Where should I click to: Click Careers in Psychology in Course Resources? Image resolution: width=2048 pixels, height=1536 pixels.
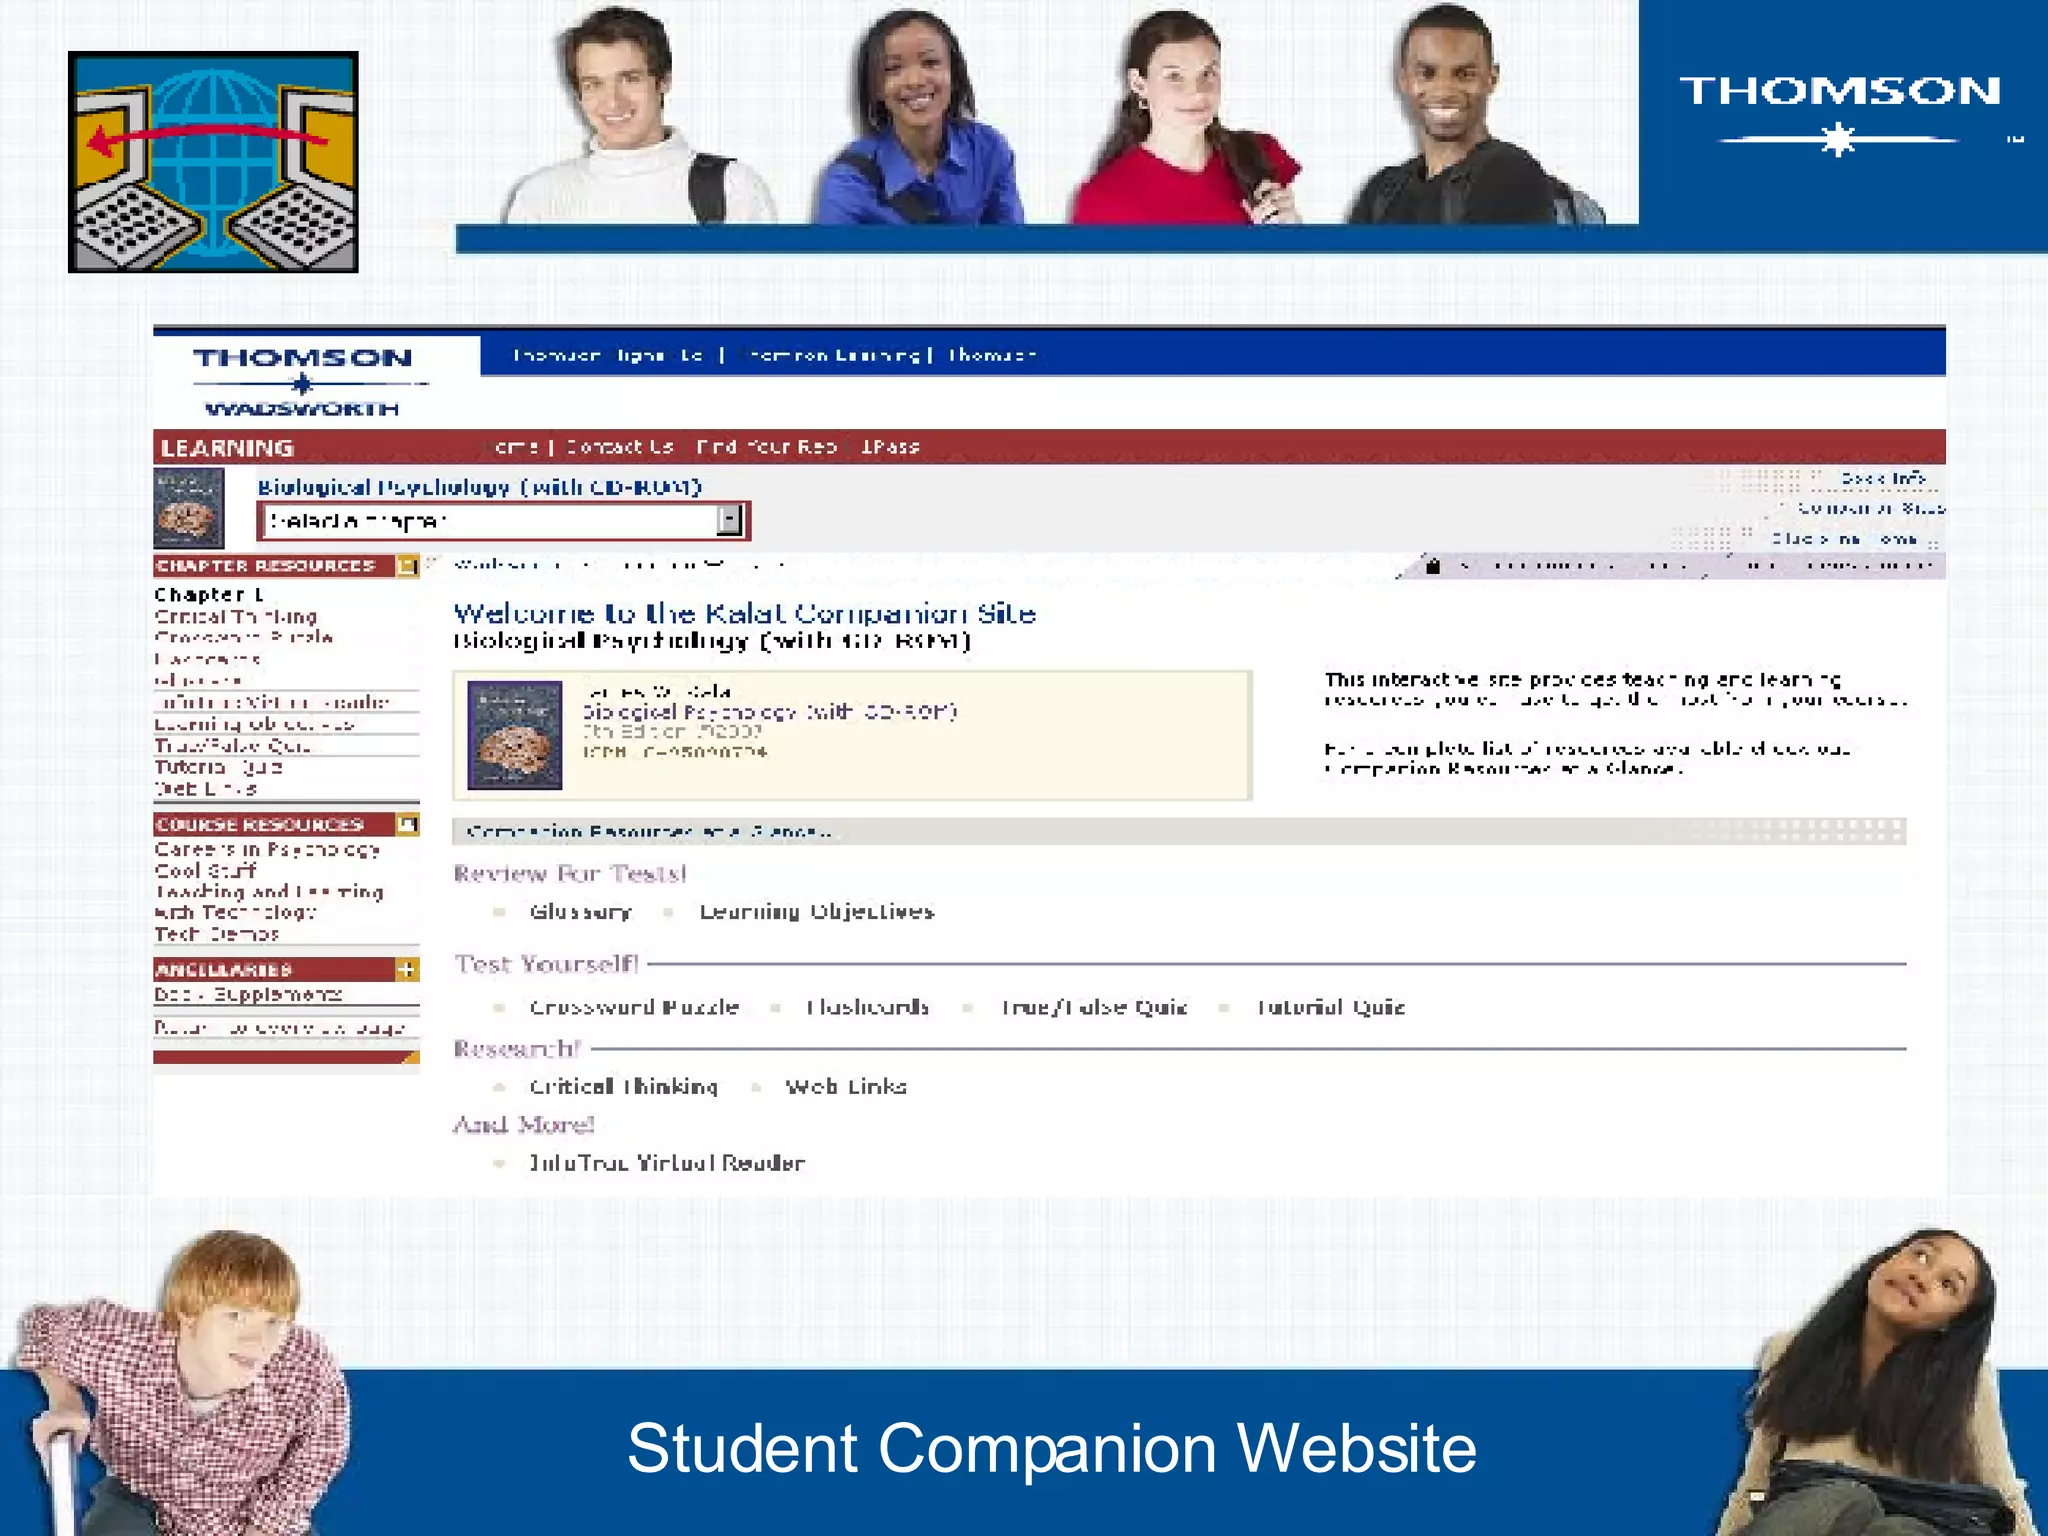267,849
